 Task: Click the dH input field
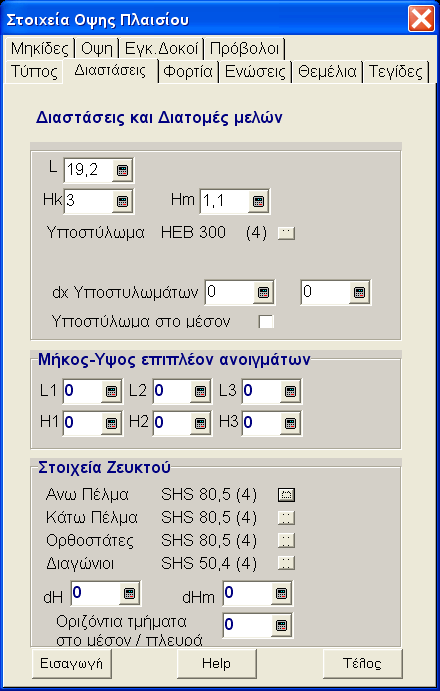click(95, 594)
